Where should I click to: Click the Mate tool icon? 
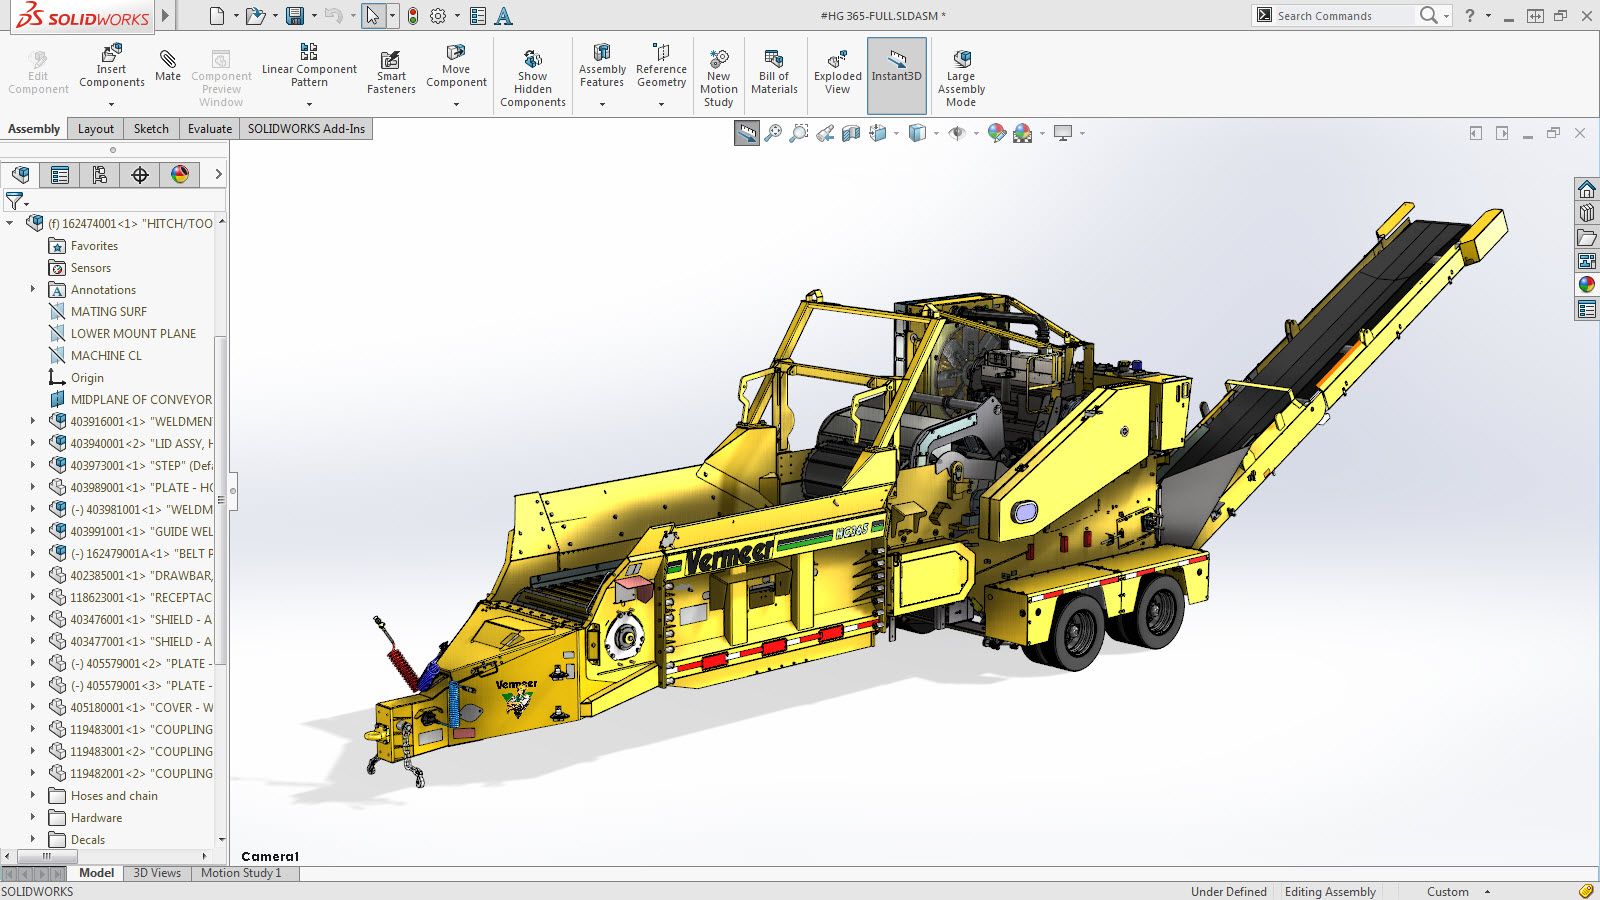click(168, 60)
